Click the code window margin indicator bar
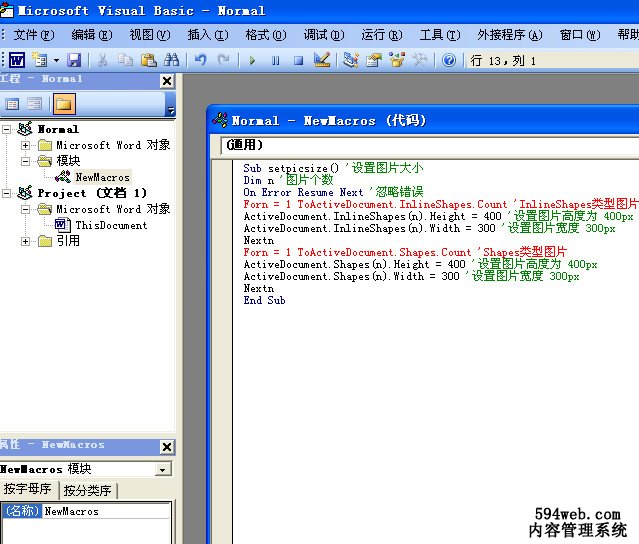This screenshot has height=544, width=639. tap(223, 352)
